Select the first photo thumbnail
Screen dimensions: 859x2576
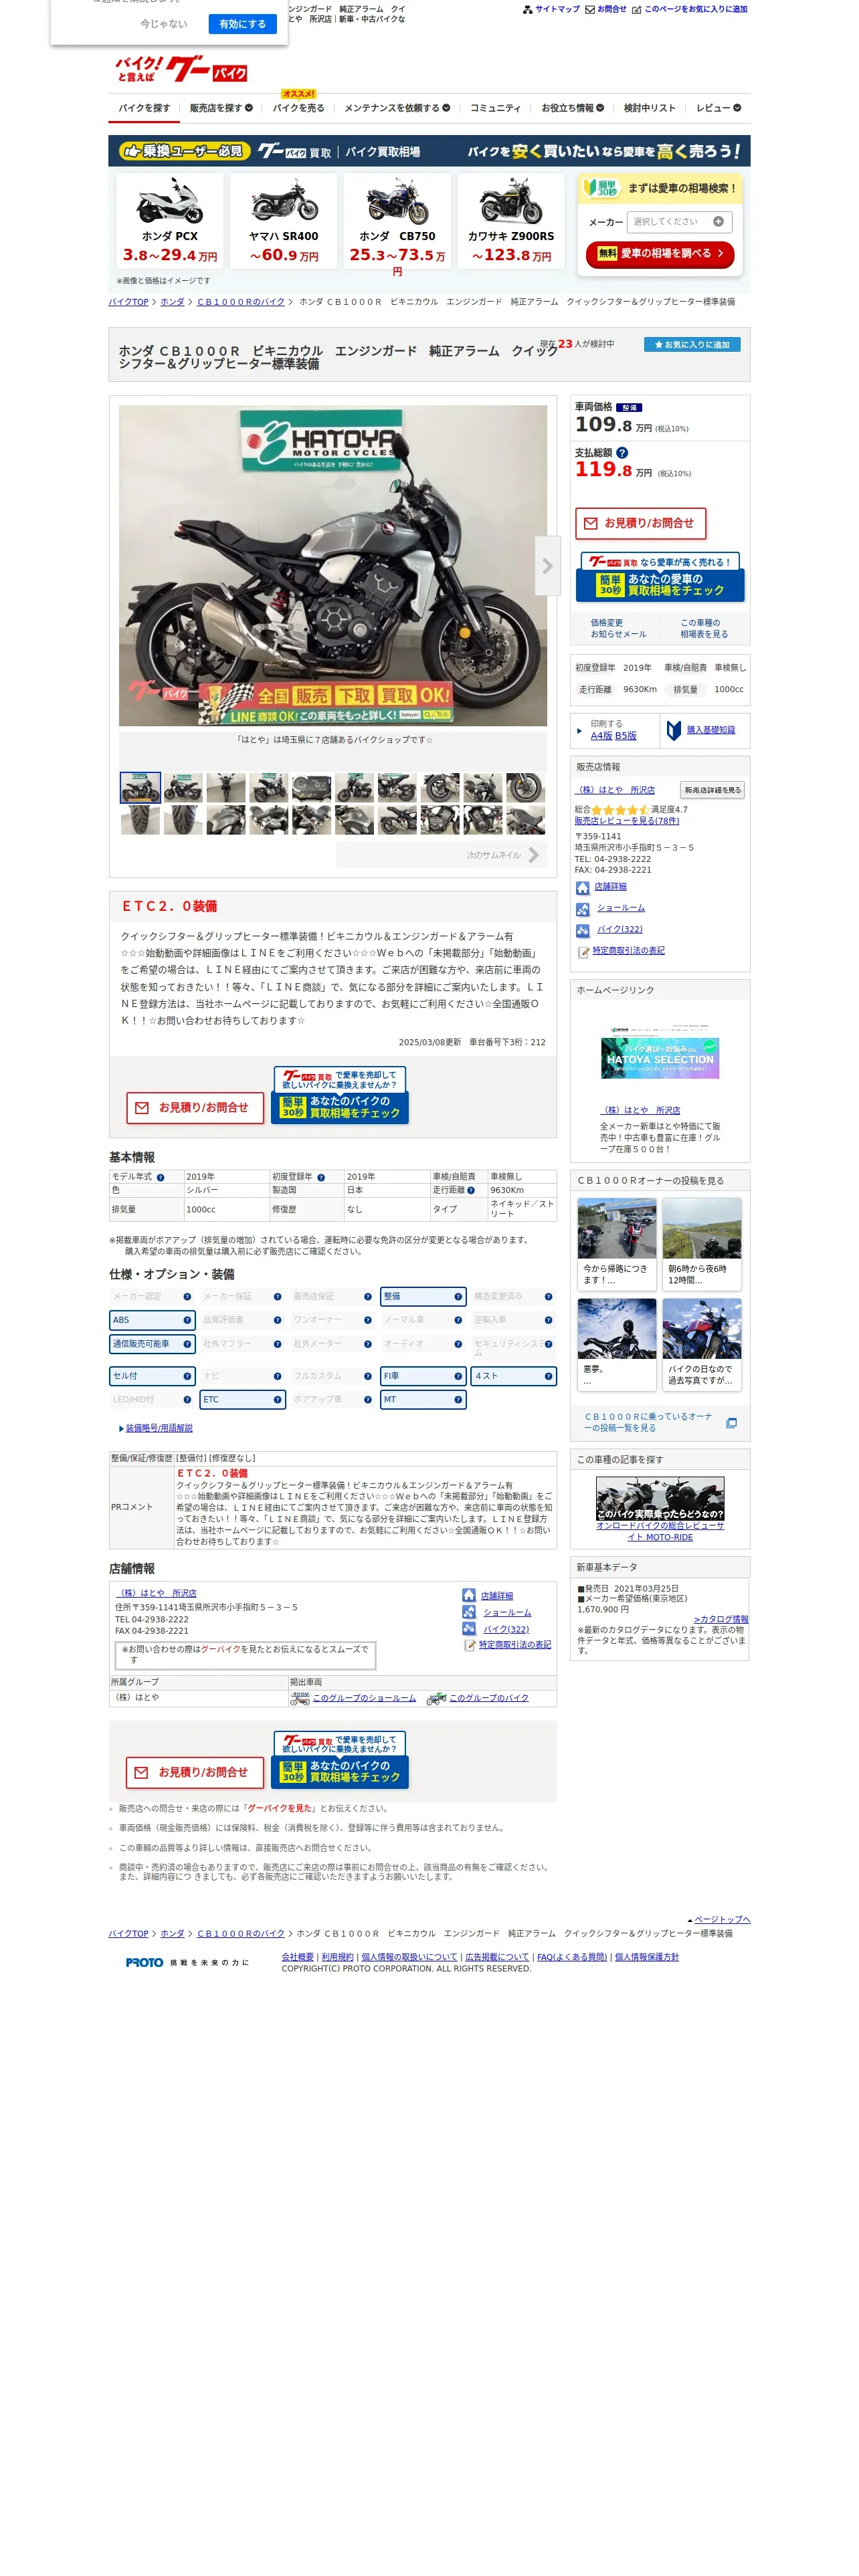click(140, 787)
